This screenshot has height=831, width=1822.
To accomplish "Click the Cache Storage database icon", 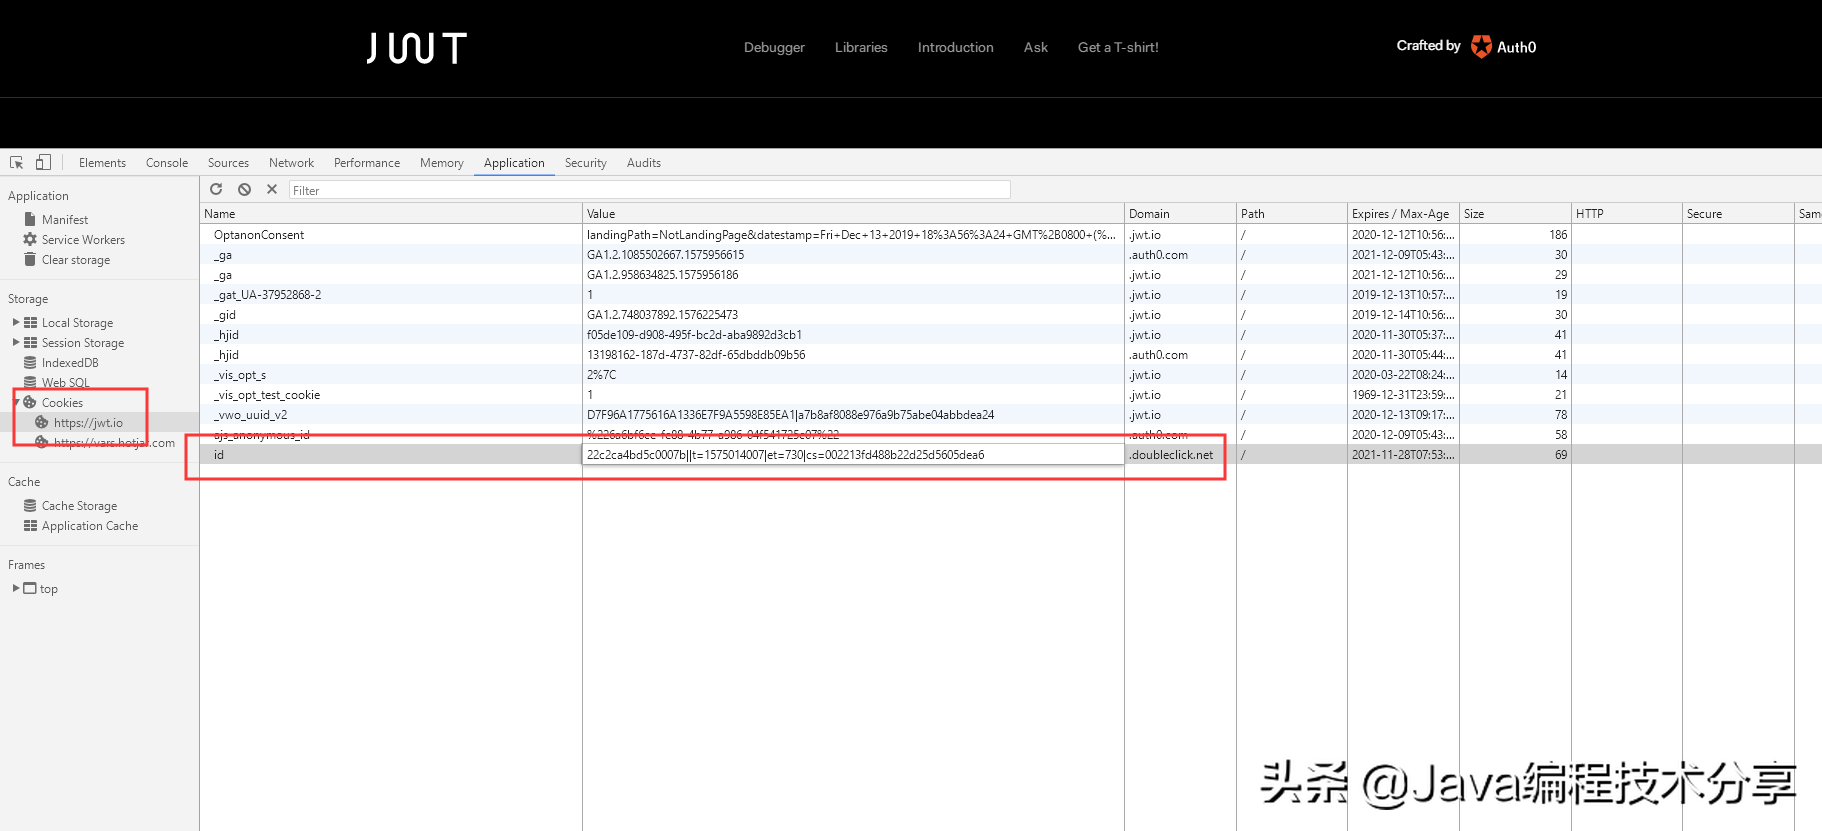I will point(31,505).
